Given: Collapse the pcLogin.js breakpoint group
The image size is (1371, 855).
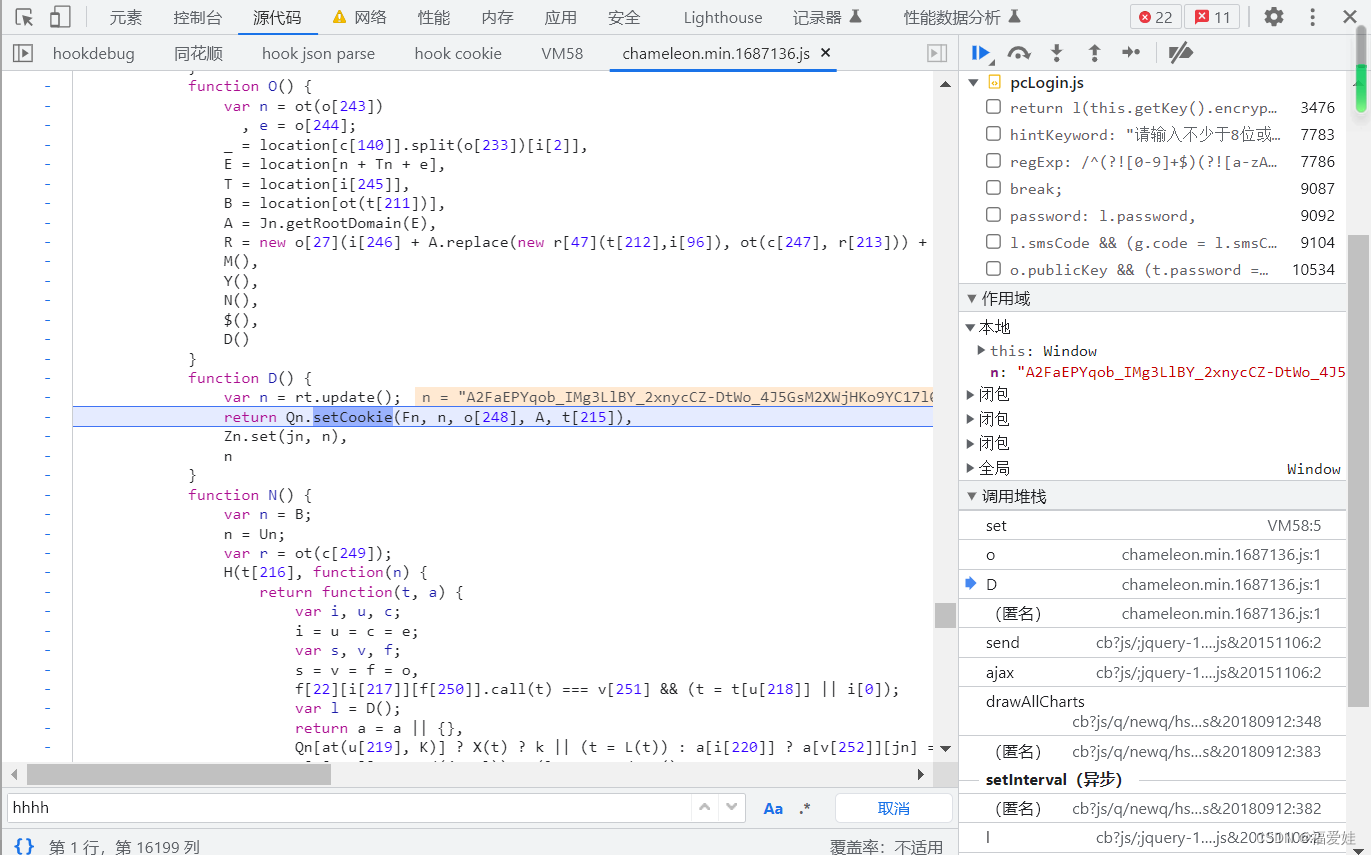Looking at the screenshot, I should [973, 82].
